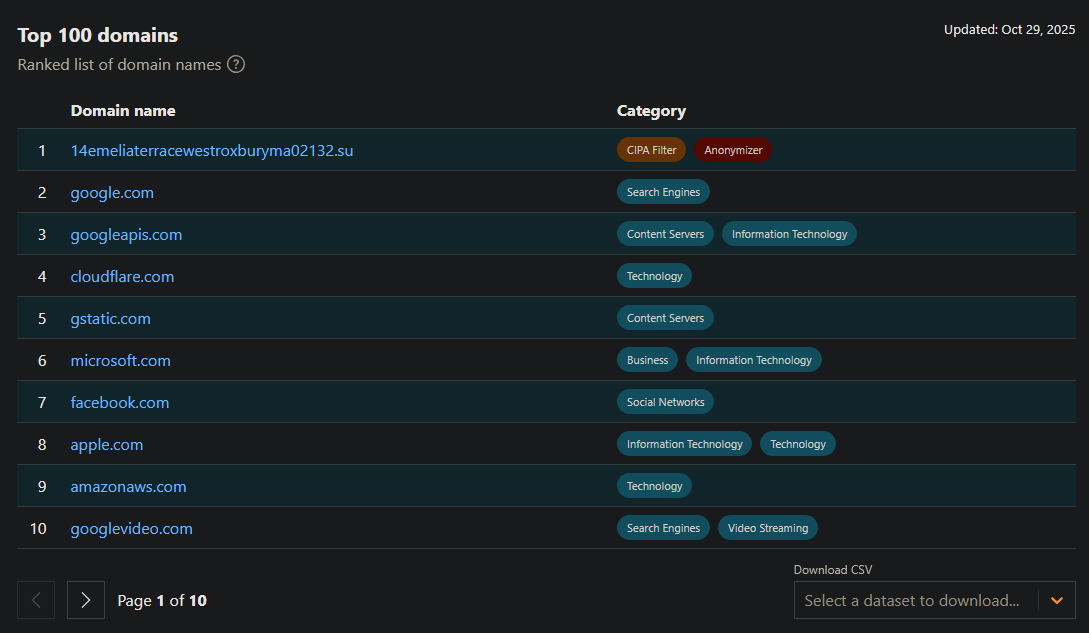Open gstatic.com domain details

tap(111, 319)
